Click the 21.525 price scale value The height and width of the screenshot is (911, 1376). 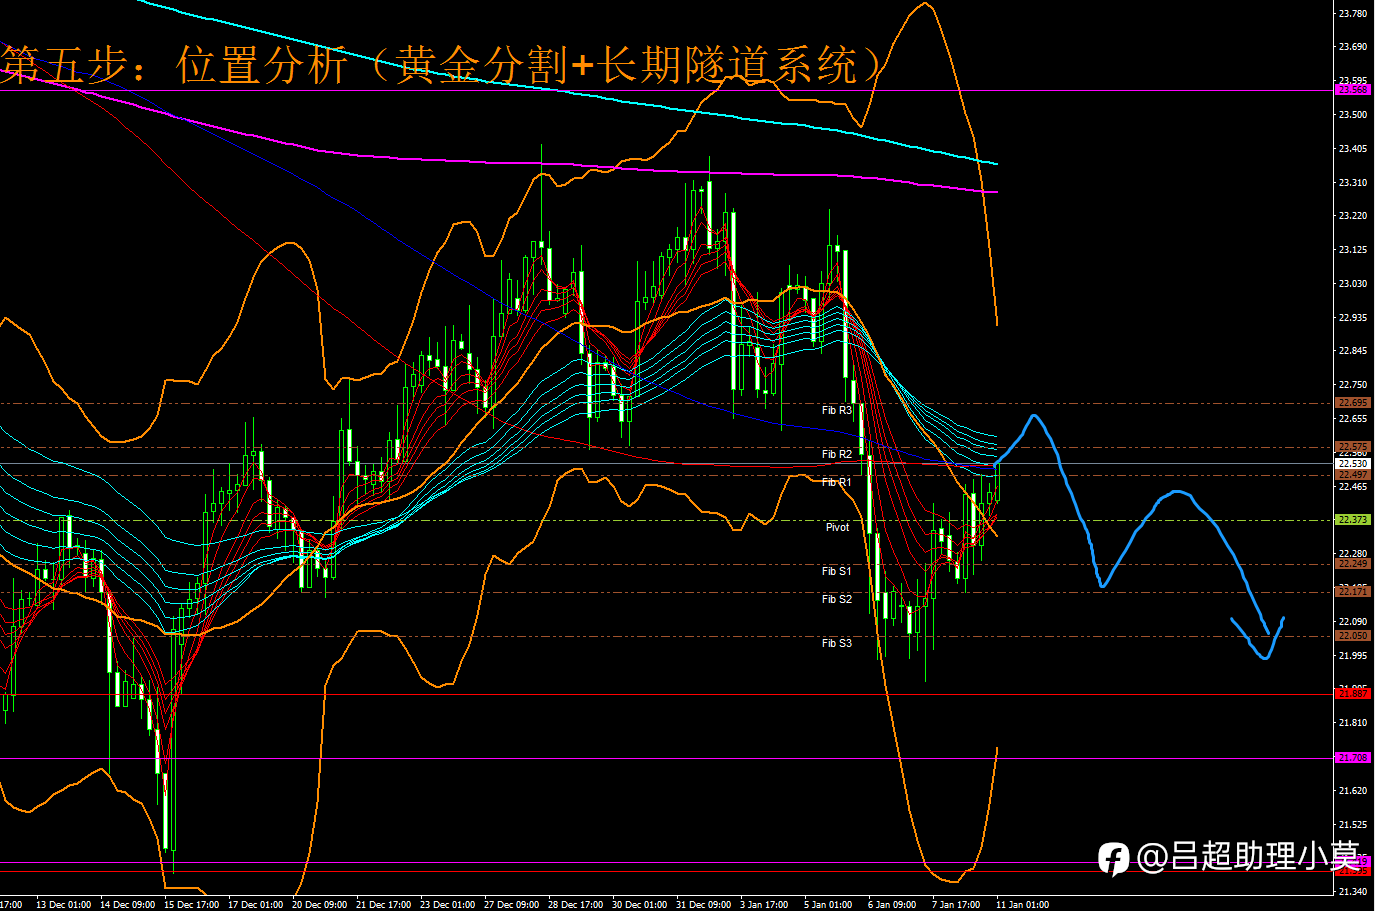(1353, 825)
